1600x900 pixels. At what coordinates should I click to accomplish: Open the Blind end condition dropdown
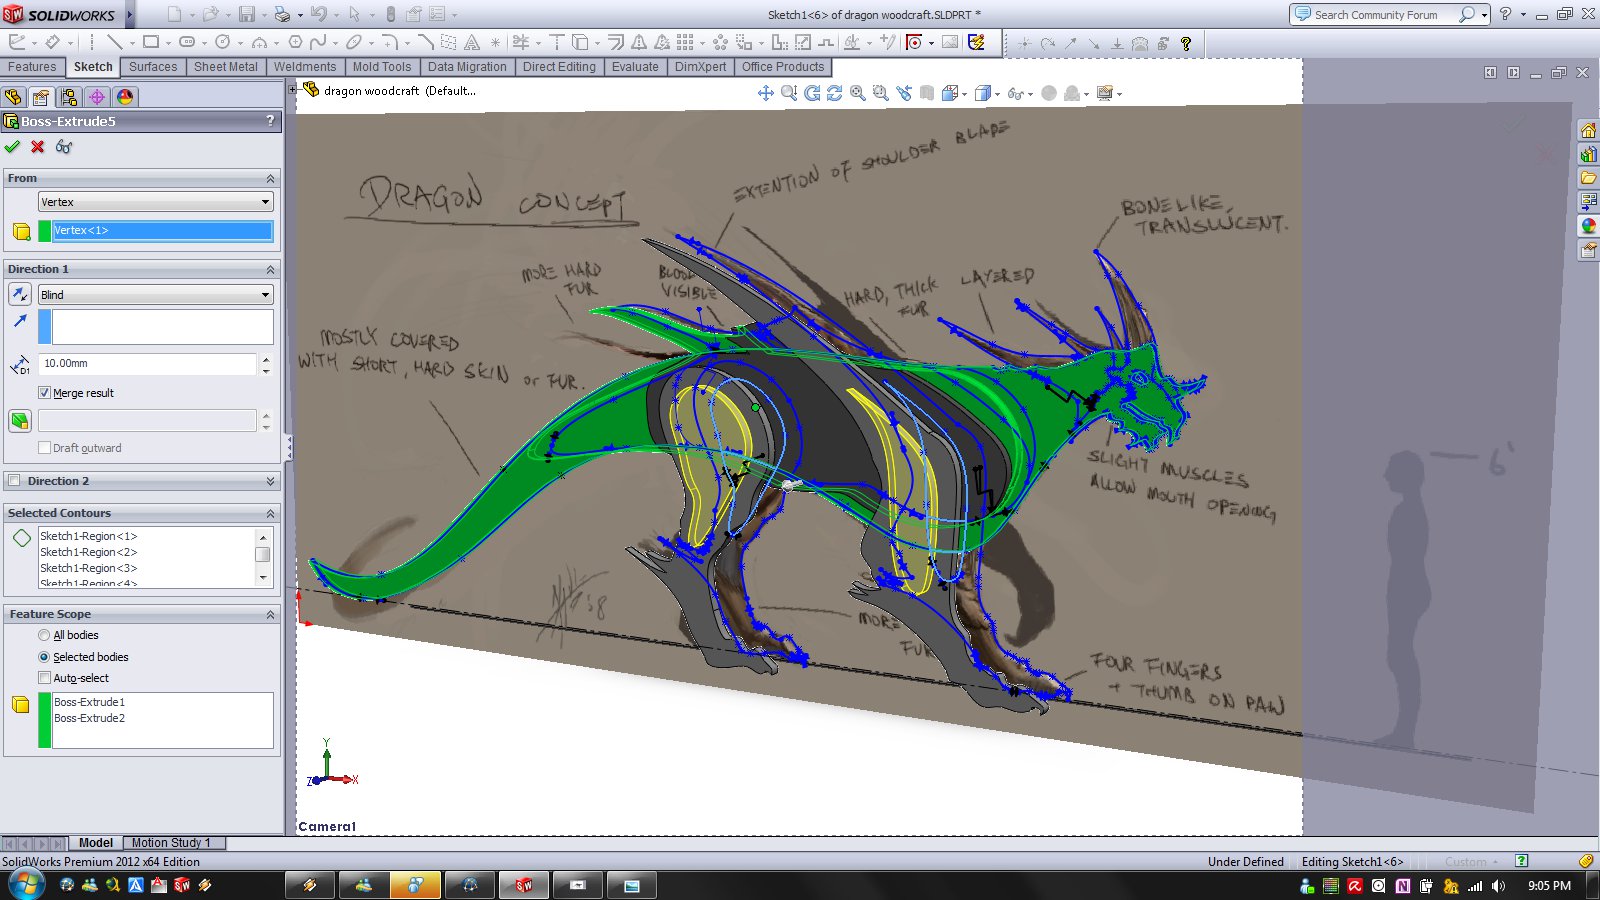click(155, 295)
